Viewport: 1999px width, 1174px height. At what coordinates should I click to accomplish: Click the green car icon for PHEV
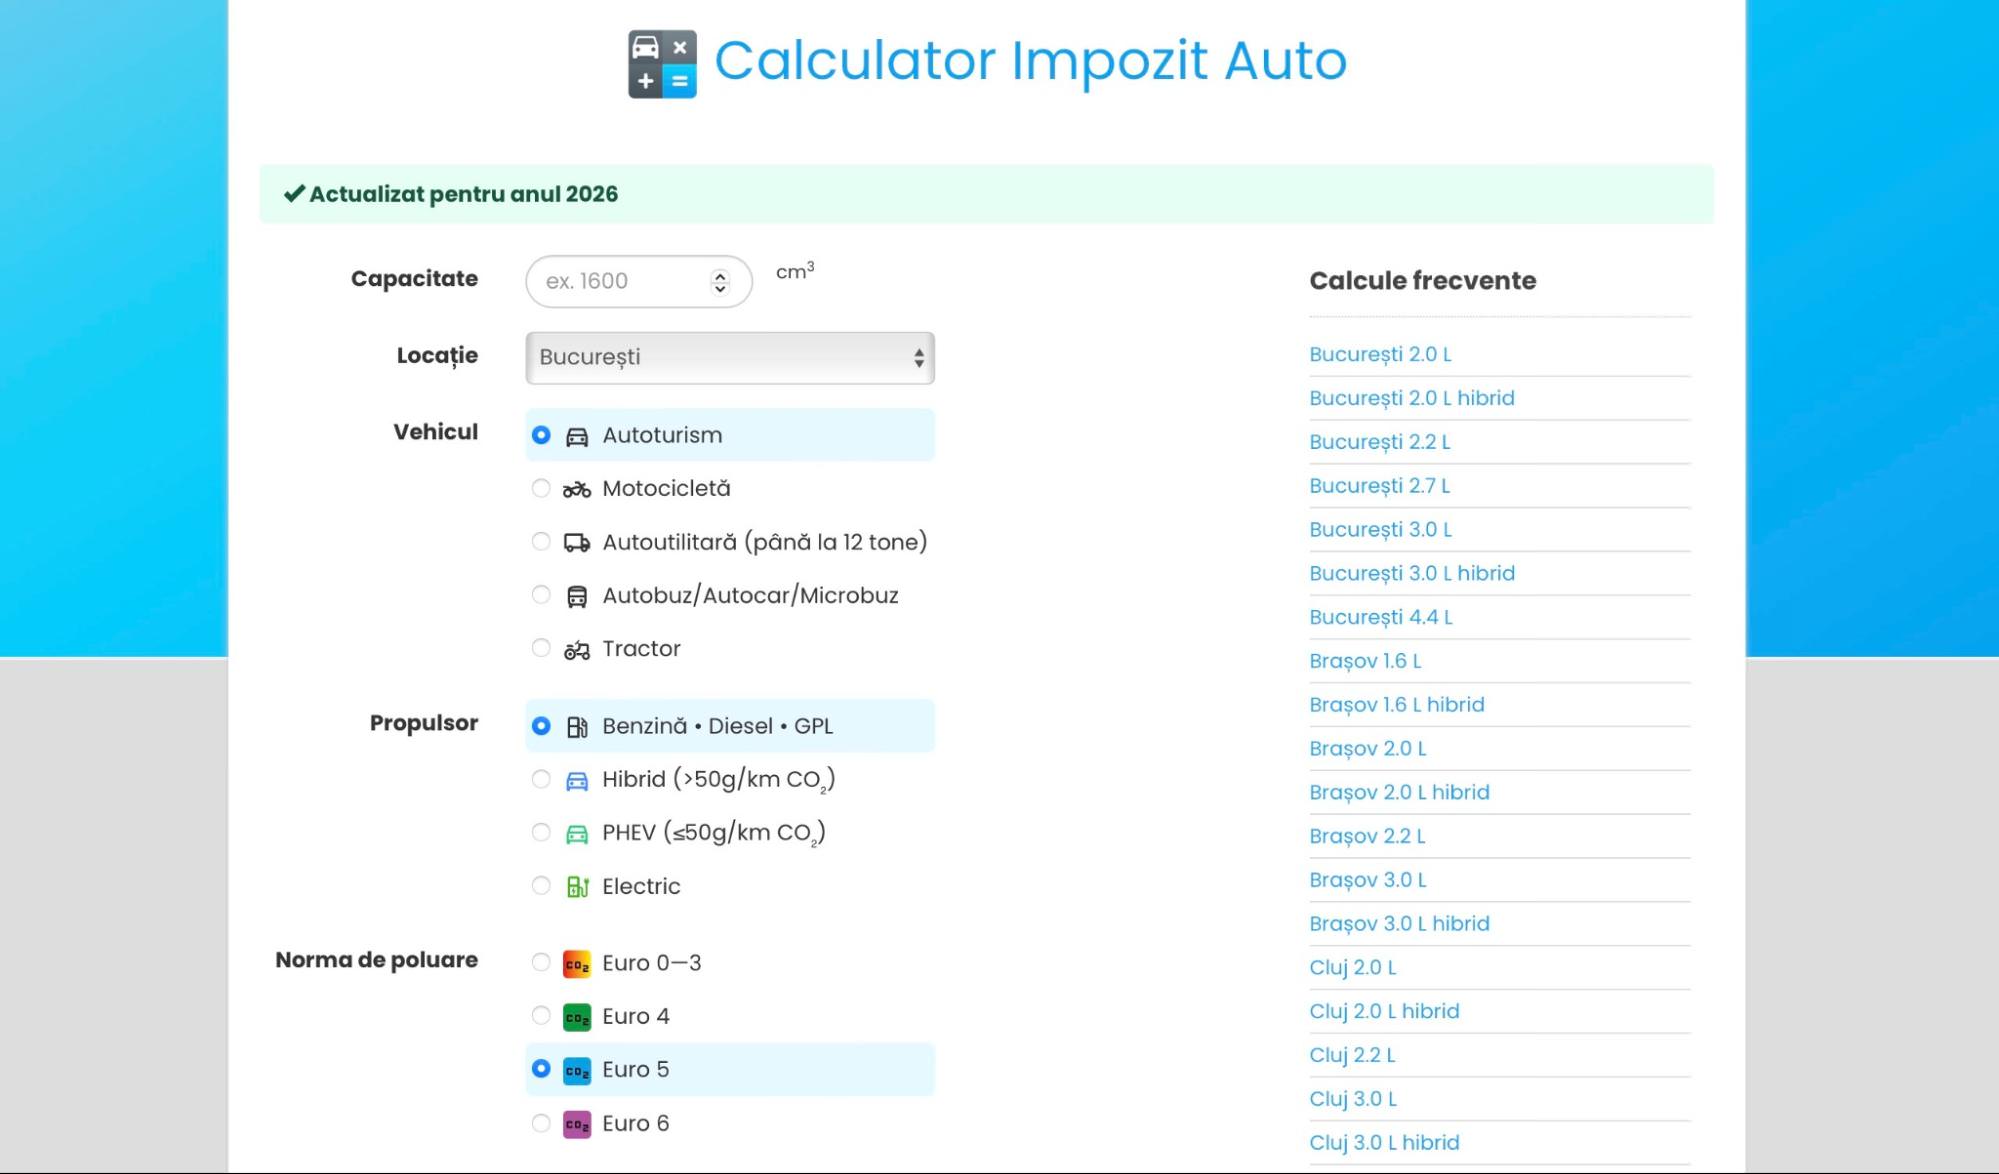coord(576,834)
